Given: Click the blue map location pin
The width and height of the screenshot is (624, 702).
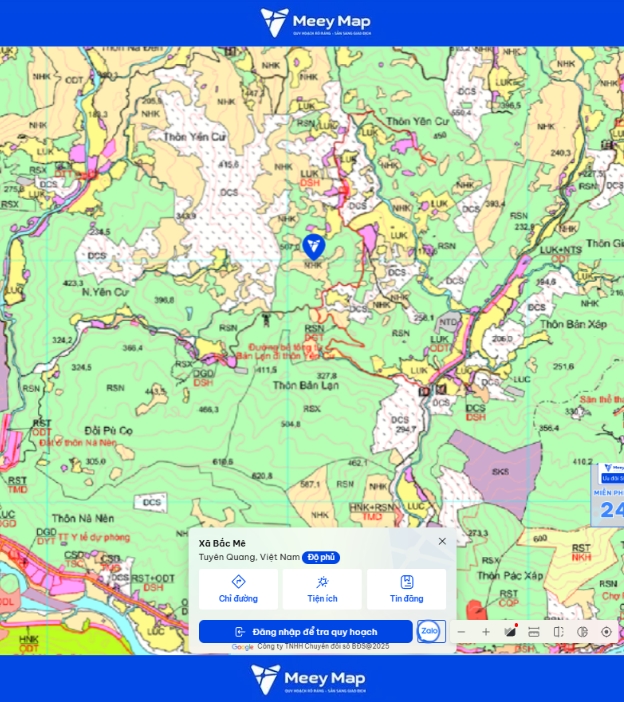Looking at the screenshot, I should click(314, 247).
